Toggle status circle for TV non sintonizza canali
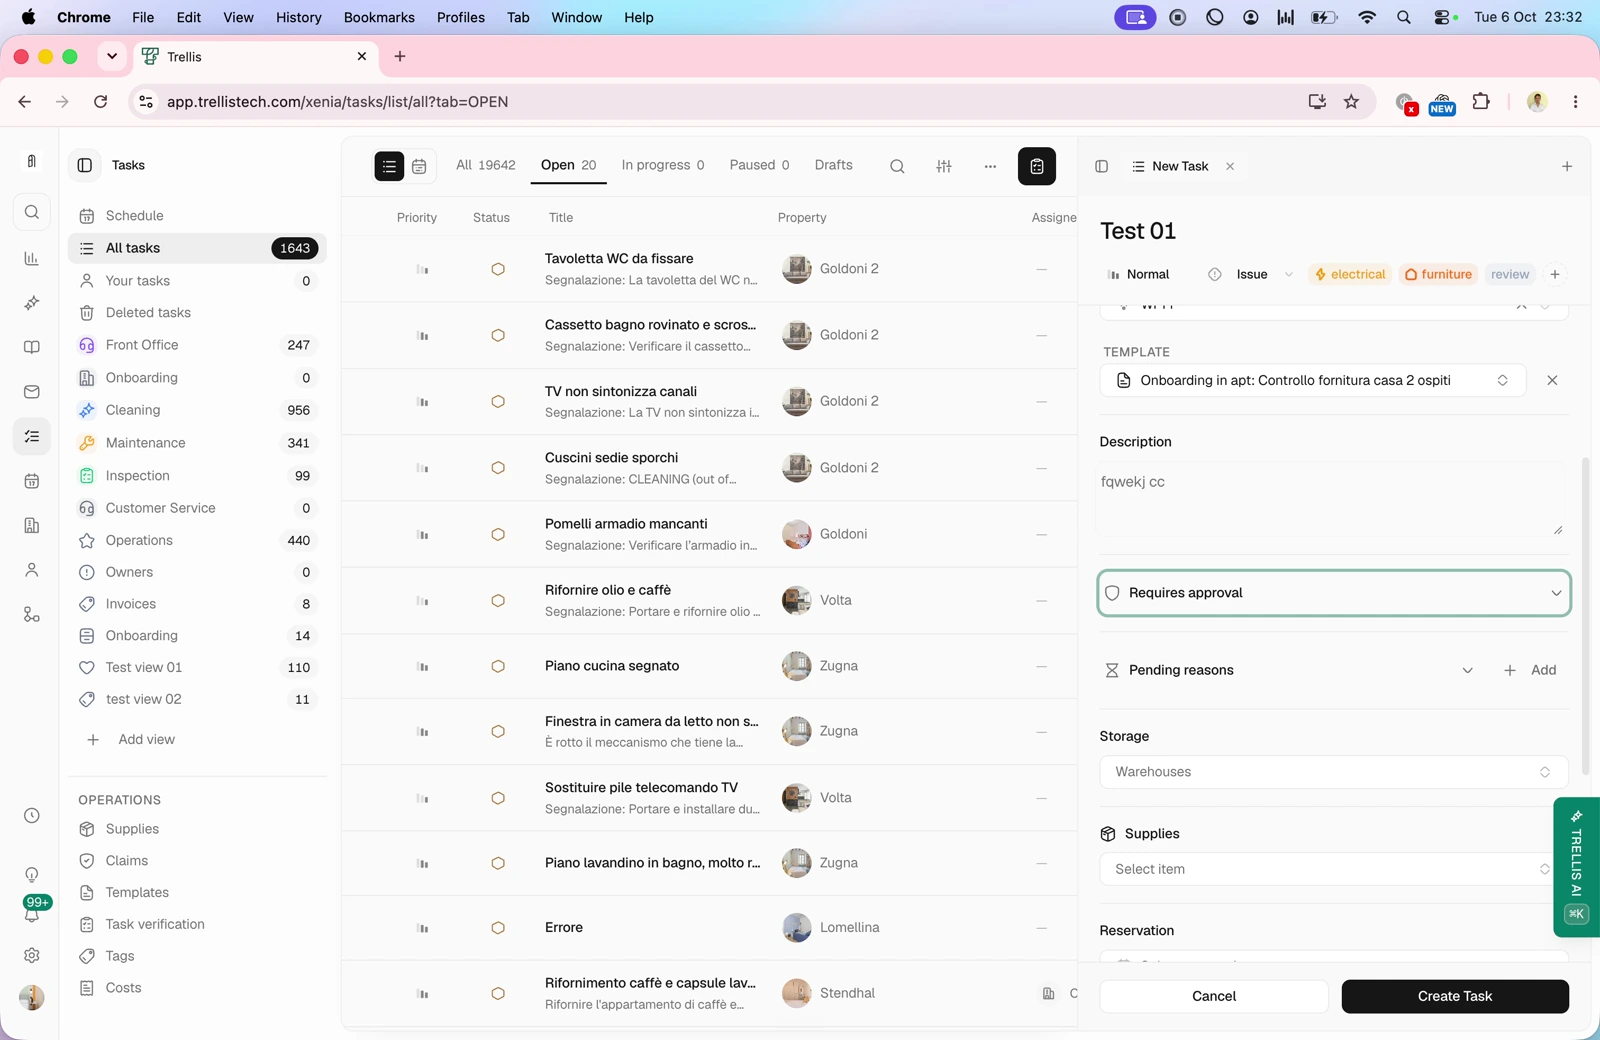The height and width of the screenshot is (1040, 1600). (498, 401)
